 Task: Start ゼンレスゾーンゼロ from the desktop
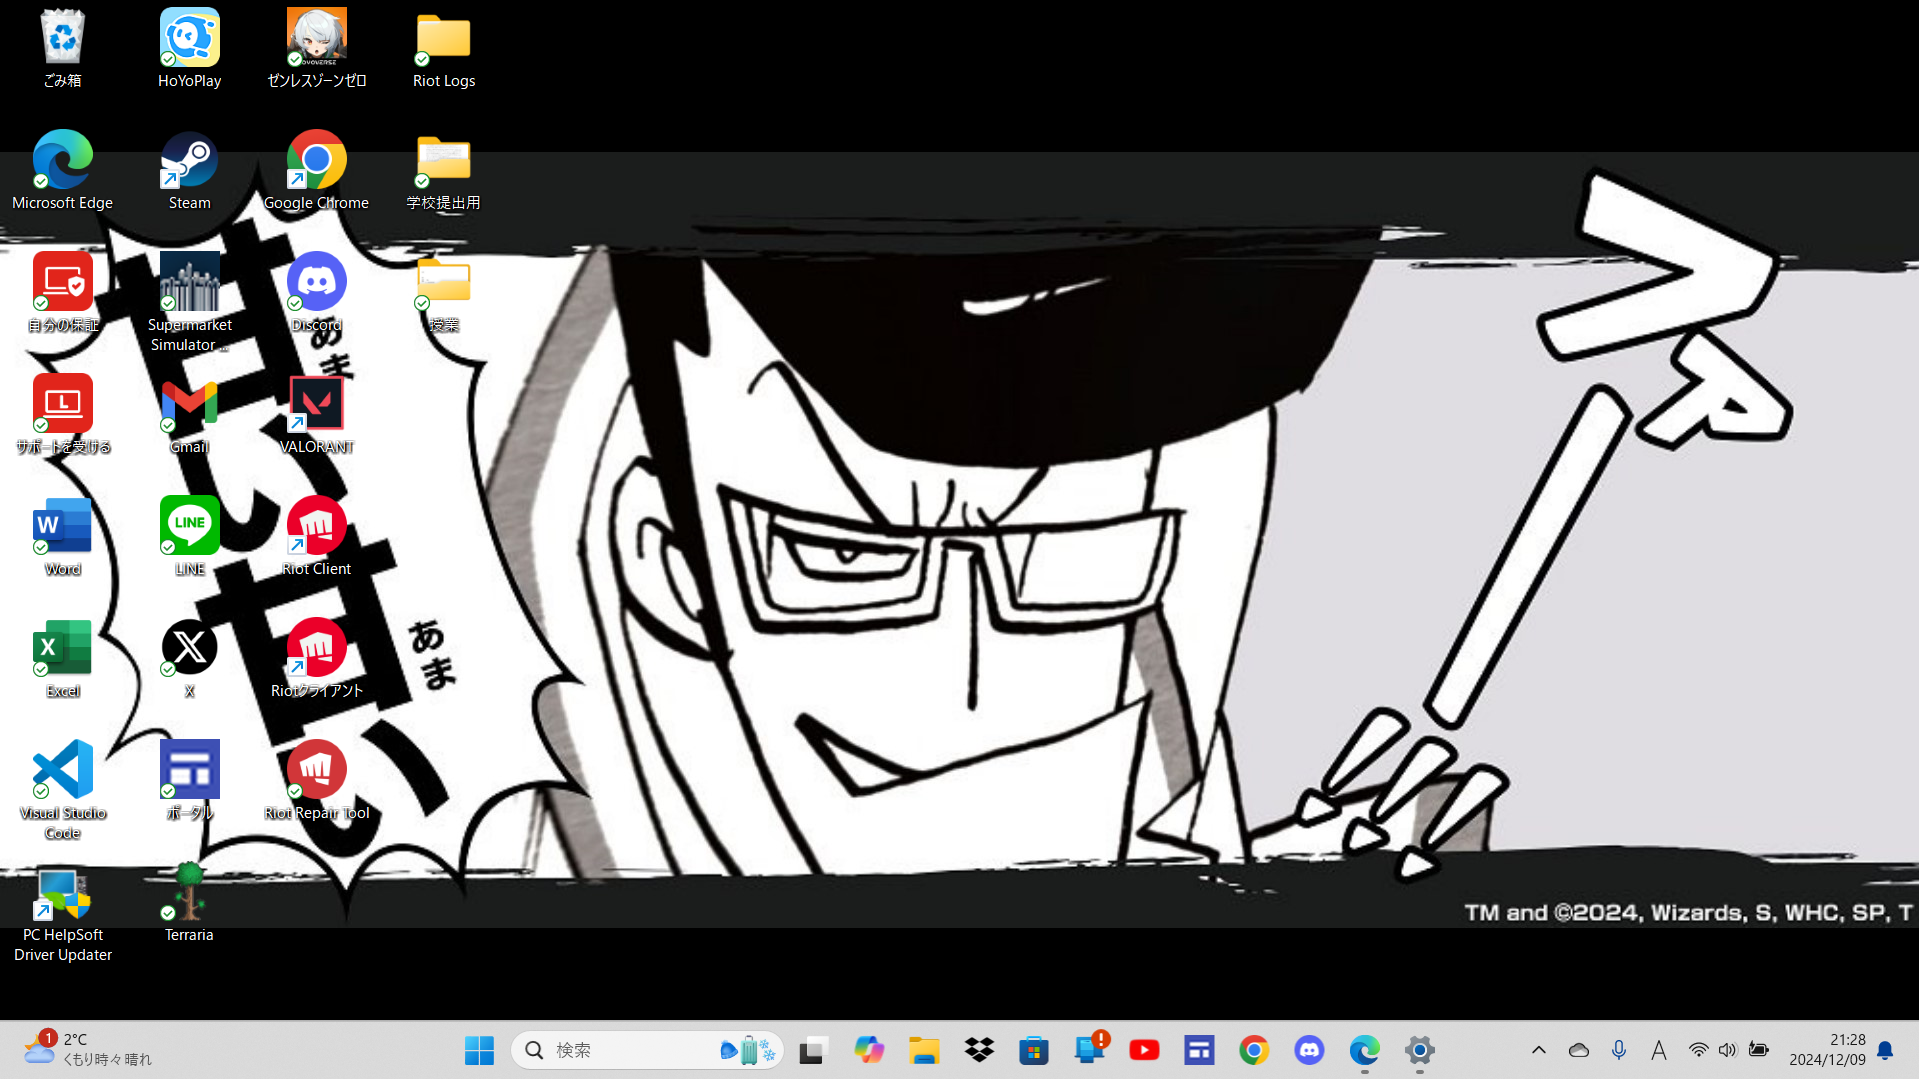[316, 35]
